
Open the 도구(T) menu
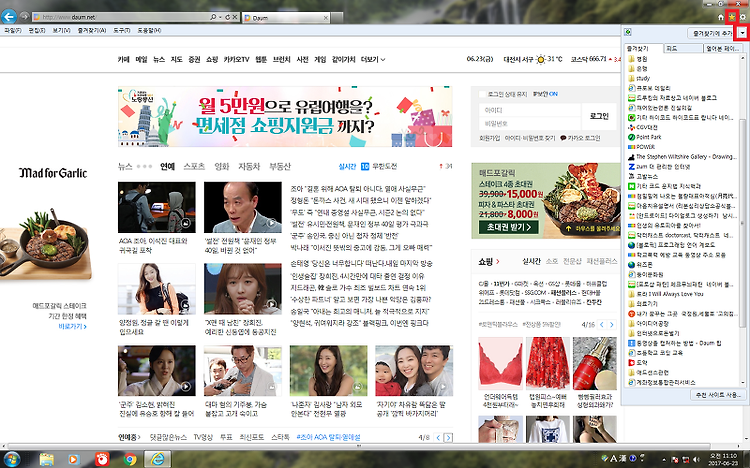(x=121, y=30)
